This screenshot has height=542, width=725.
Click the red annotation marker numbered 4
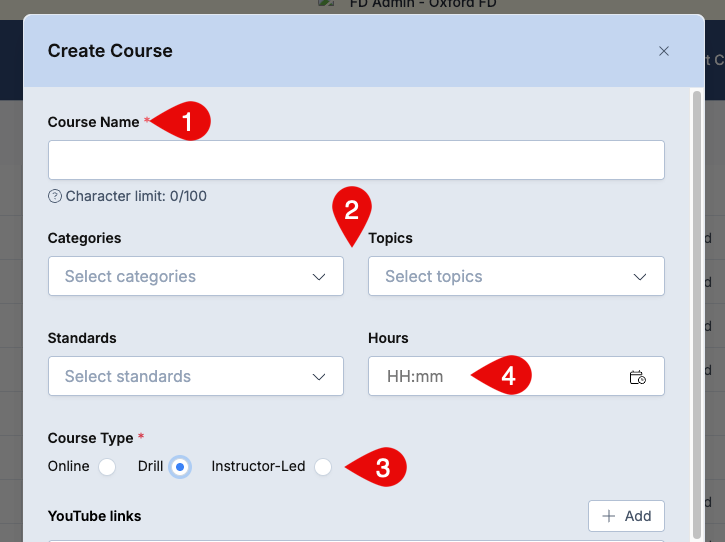(x=502, y=375)
